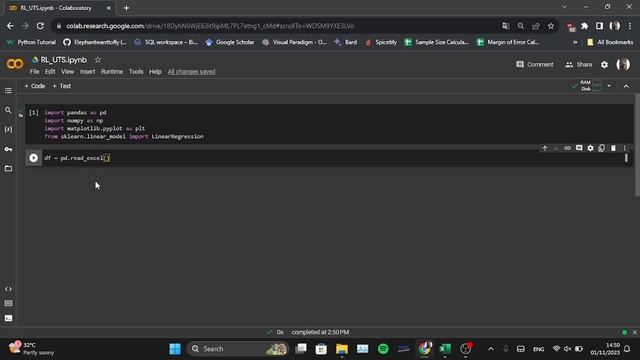The height and width of the screenshot is (360, 640).
Task: Open the File menu
Action: coord(34,71)
